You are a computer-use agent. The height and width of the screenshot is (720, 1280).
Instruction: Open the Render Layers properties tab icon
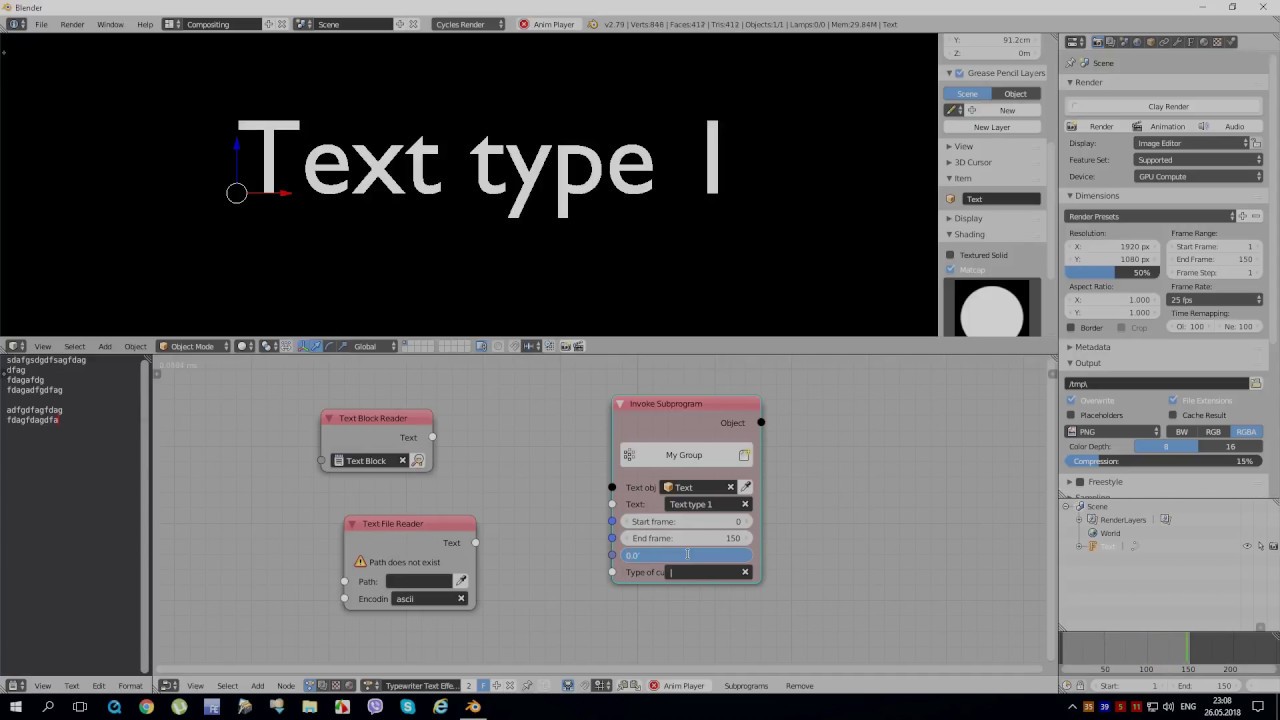click(x=1110, y=42)
